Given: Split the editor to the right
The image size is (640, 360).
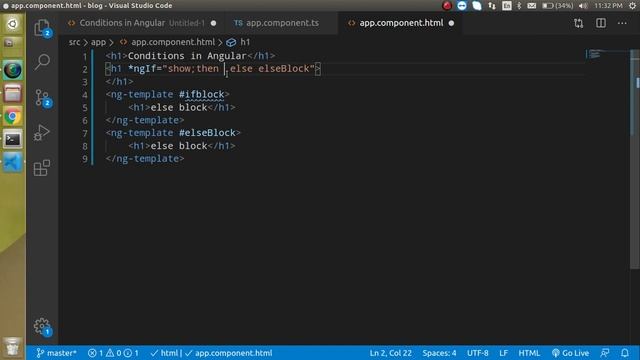Looking at the screenshot, I should [x=601, y=23].
